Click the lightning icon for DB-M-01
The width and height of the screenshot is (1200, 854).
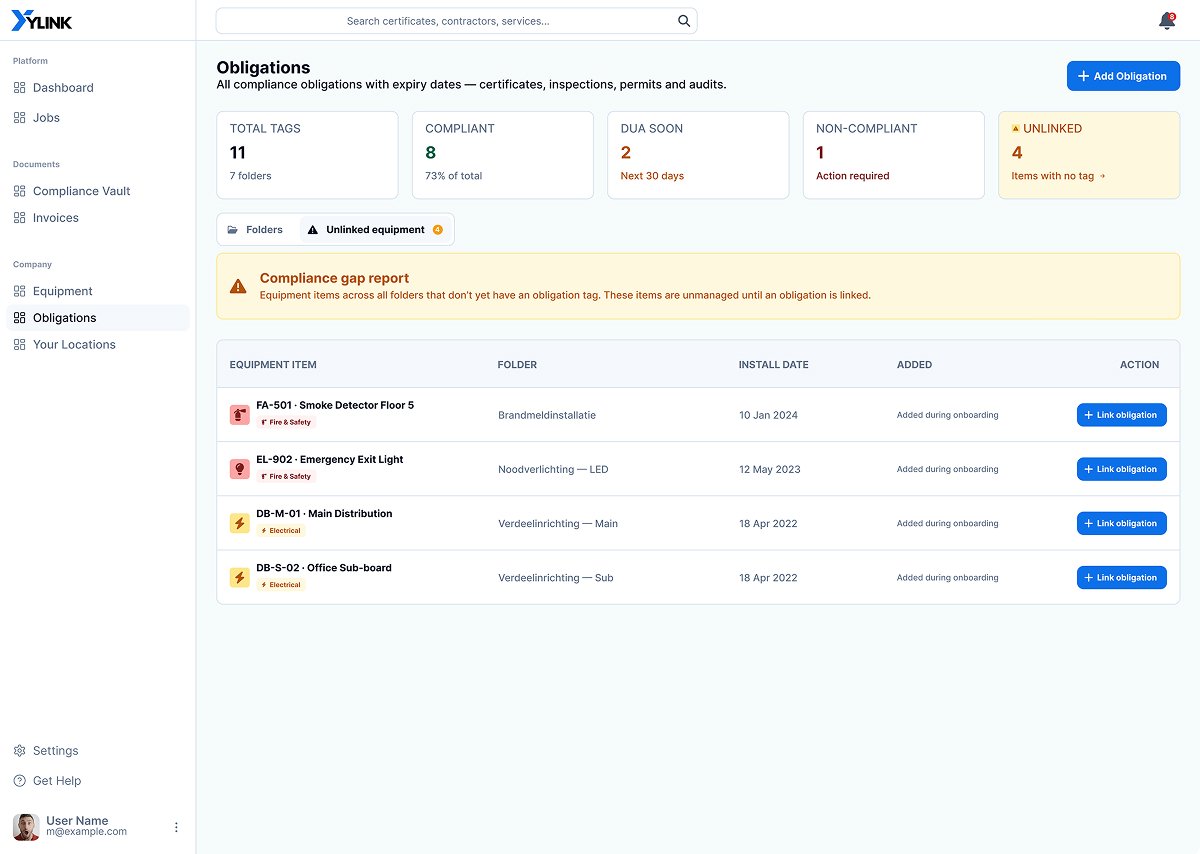click(x=240, y=523)
